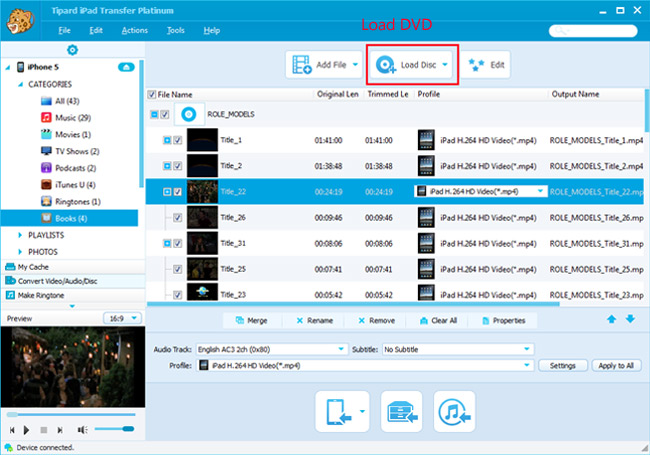Skip to previous frame in preview
Screen dimensions: 650x455
click(x=12, y=430)
